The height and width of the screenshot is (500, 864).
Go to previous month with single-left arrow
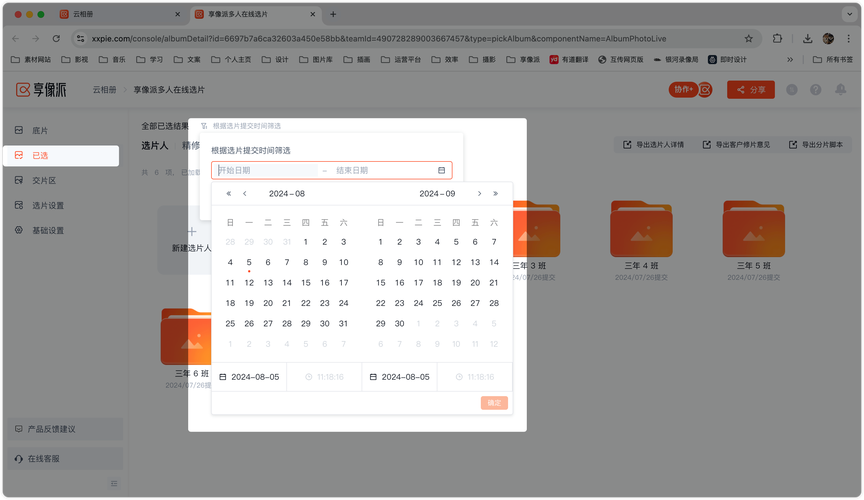pyautogui.click(x=245, y=194)
